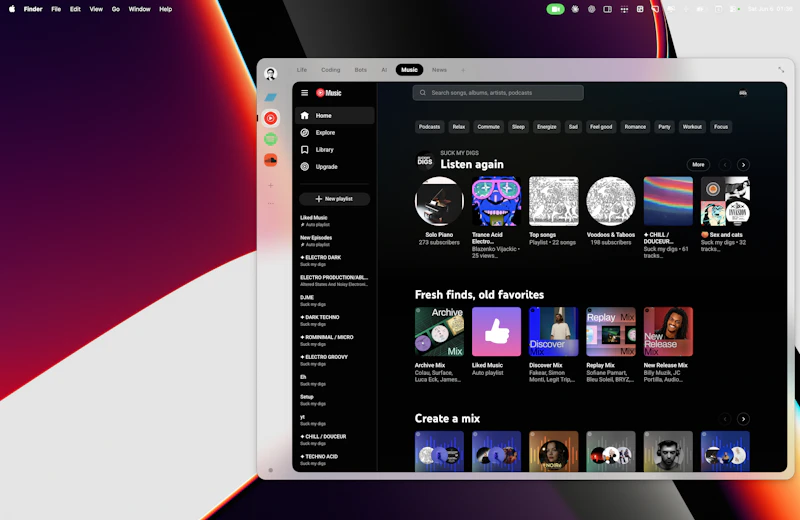Viewport: 800px width, 520px height.
Task: Open the sidebar three-dot options
Action: pyautogui.click(x=271, y=203)
